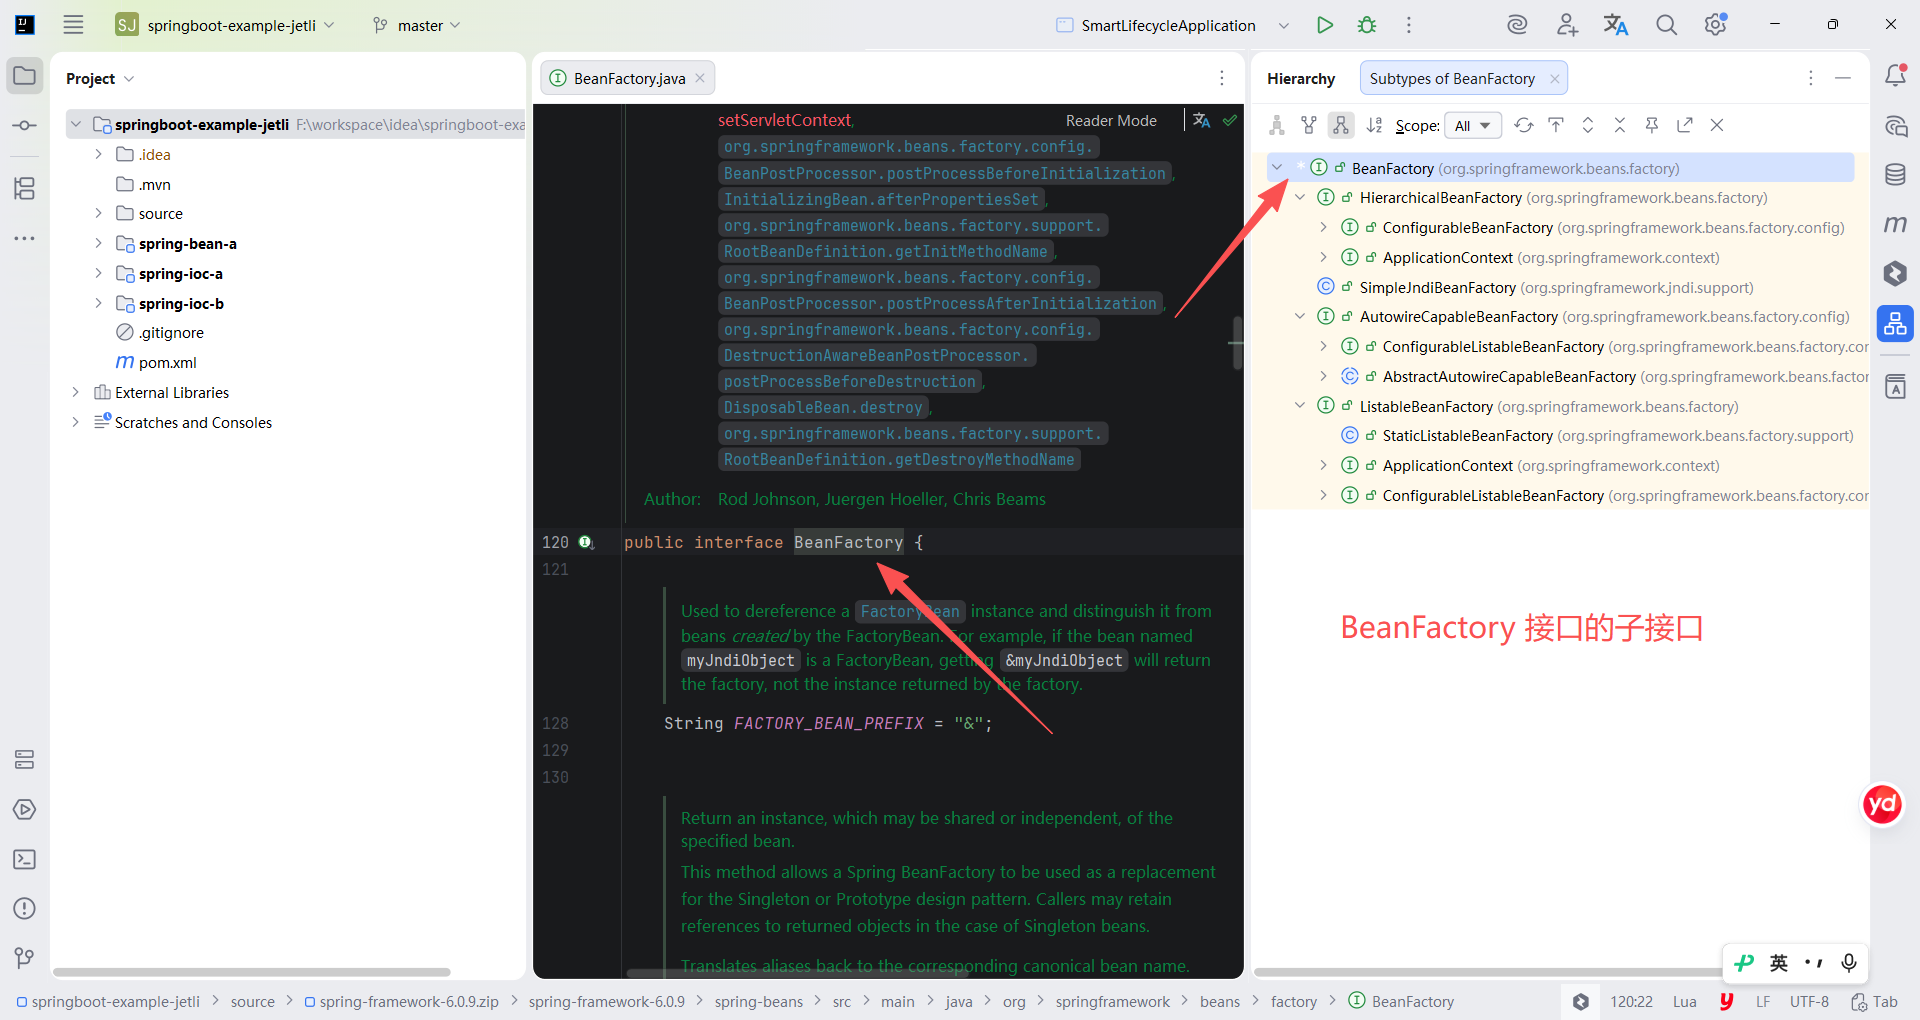The image size is (1920, 1020).
Task: Open main hamburger menu
Action: click(x=73, y=25)
